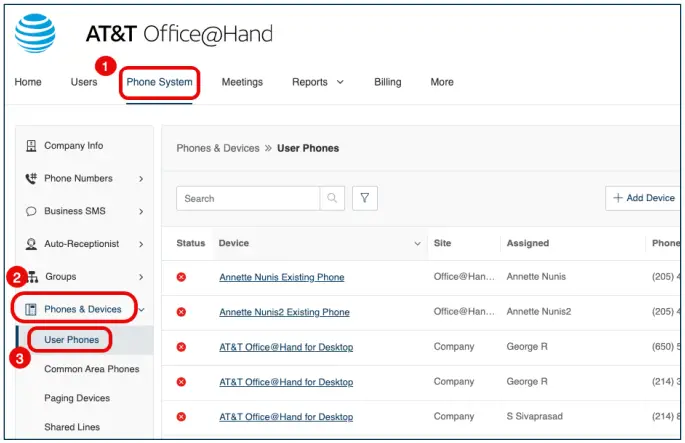Expand the Business SMS submenu chevron
The width and height of the screenshot is (685, 443).
tap(141, 211)
